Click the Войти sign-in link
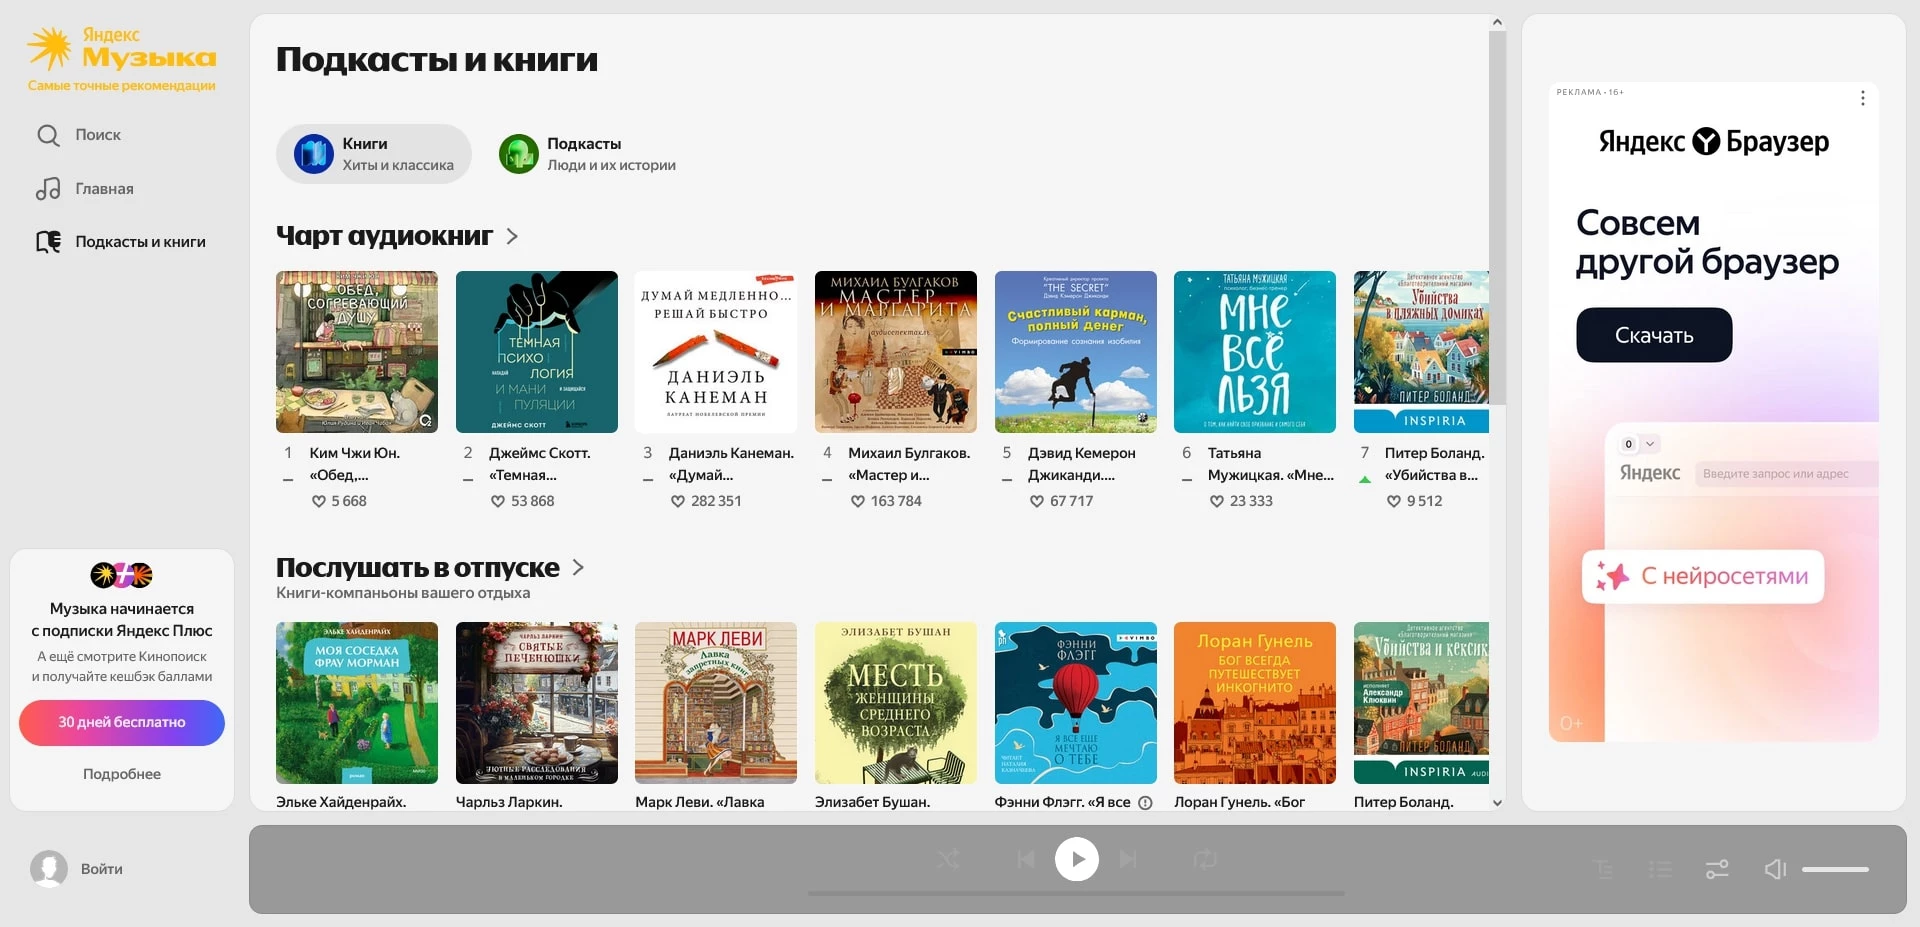 101,869
